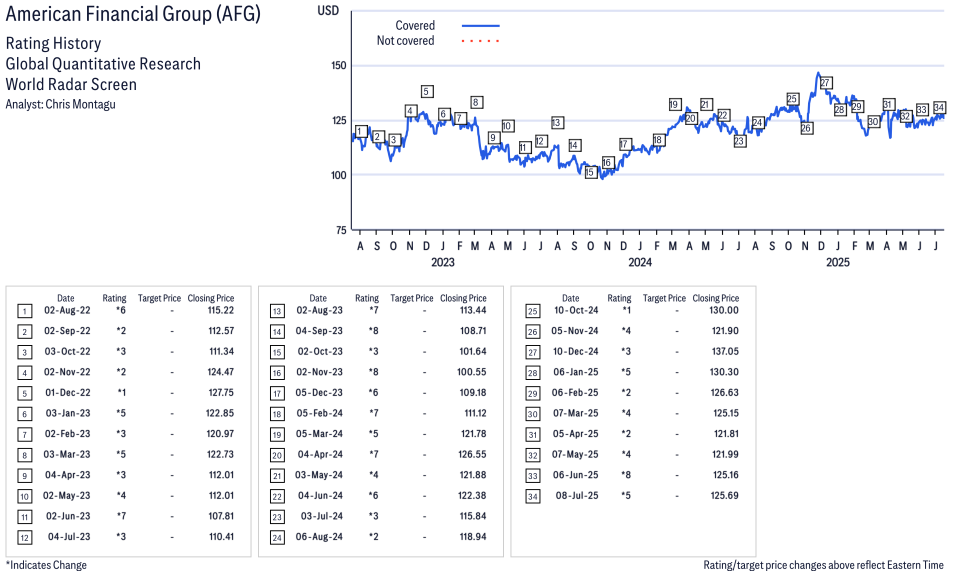Click the 2023 year label under the chart
Screen dimensions: 955x571
tap(443, 262)
